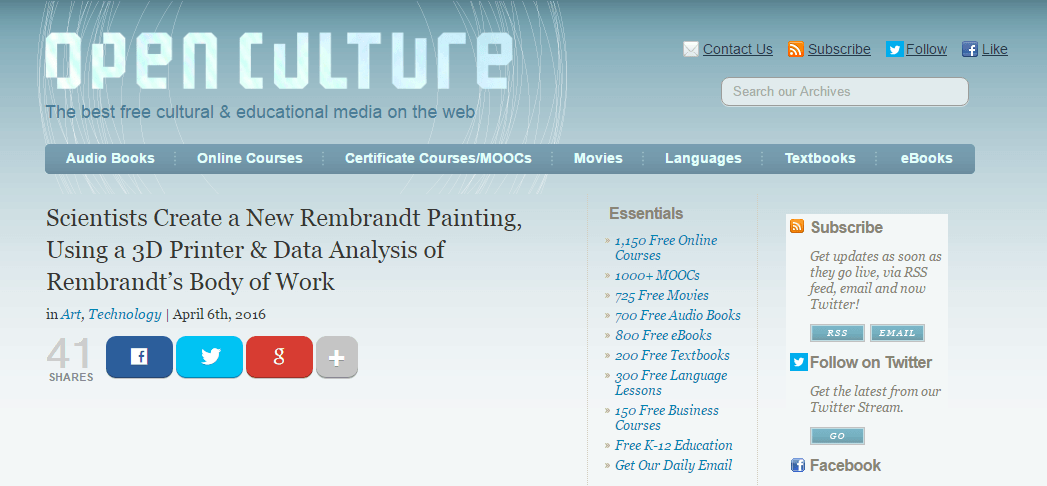Viewport: 1047px width, 486px height.
Task: Click the Essentials heading
Action: (646, 214)
